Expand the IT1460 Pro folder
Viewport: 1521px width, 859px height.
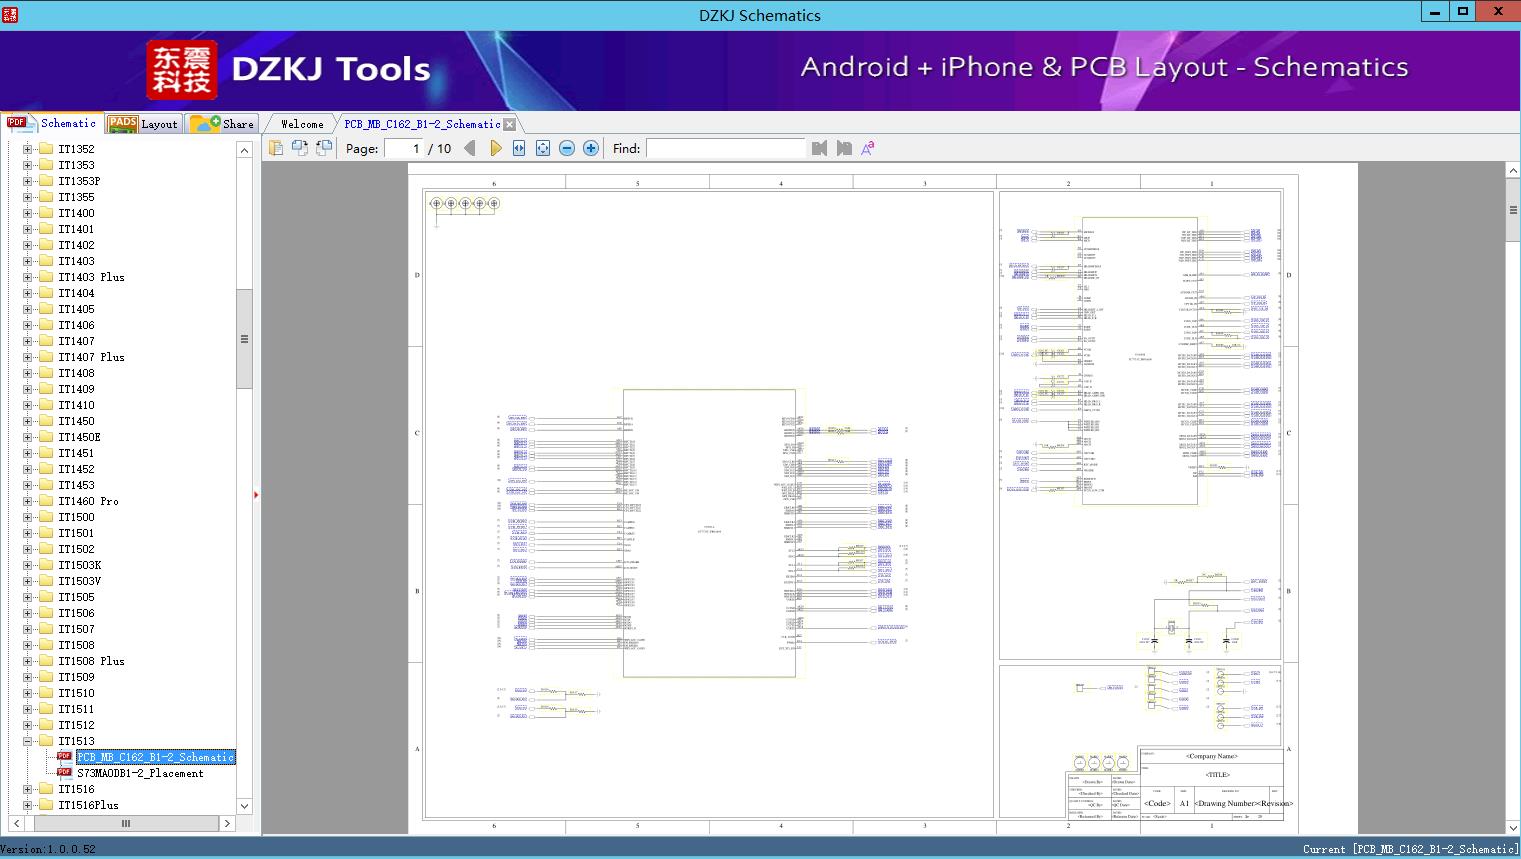pos(28,501)
